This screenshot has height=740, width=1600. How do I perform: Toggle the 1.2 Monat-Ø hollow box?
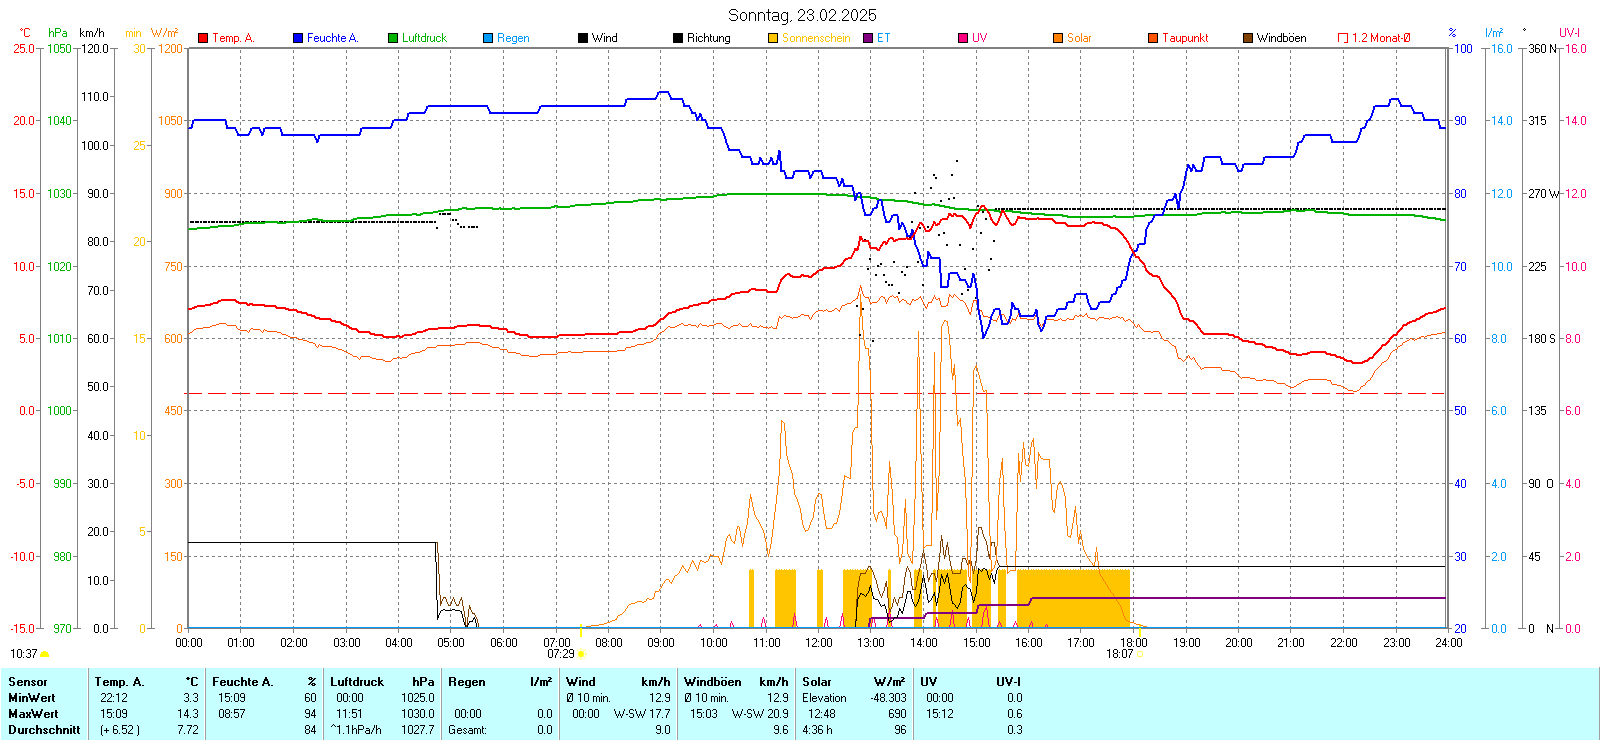pos(1343,38)
